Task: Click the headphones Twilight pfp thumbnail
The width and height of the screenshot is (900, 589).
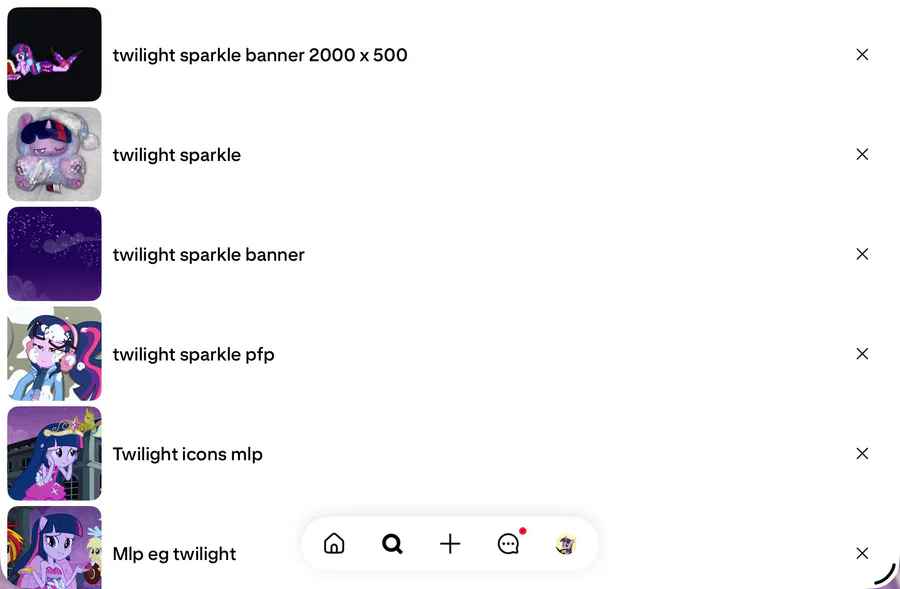Action: point(54,354)
